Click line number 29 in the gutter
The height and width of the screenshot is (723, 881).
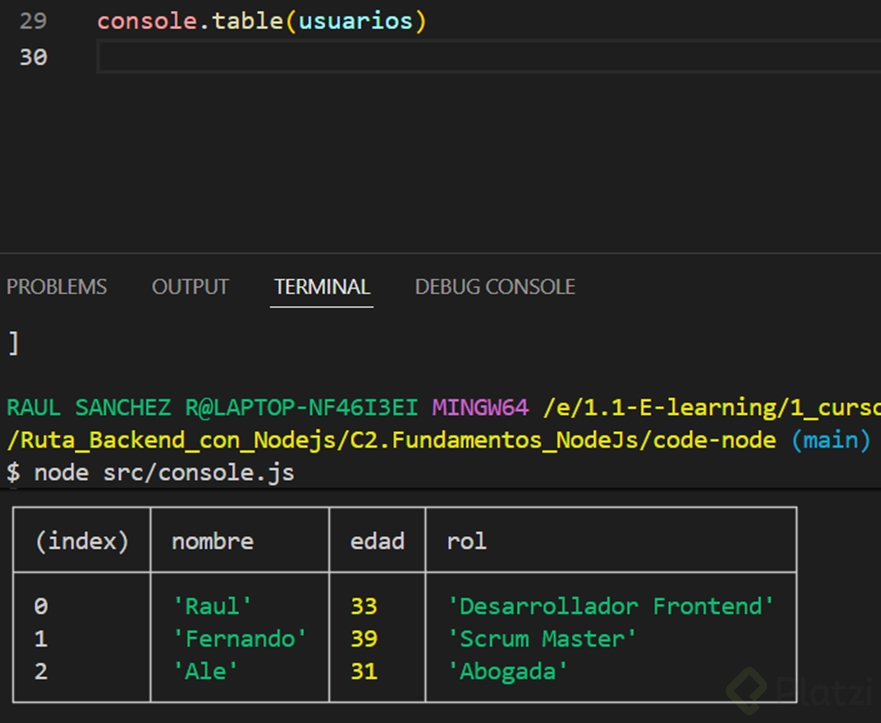[33, 21]
